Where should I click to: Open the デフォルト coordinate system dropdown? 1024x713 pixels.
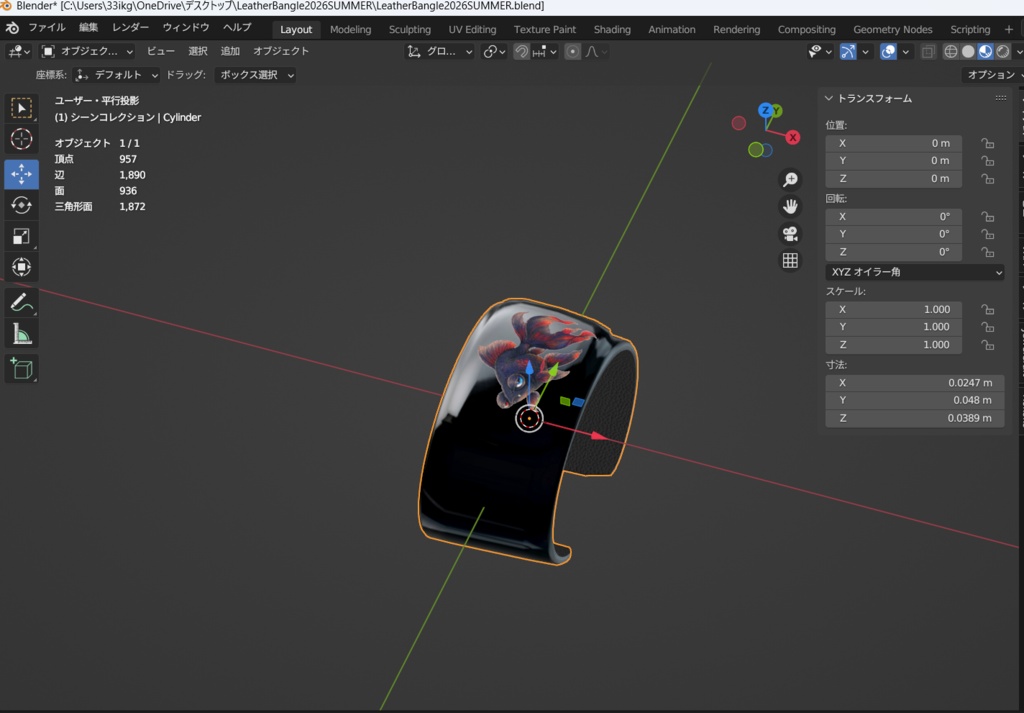click(116, 75)
